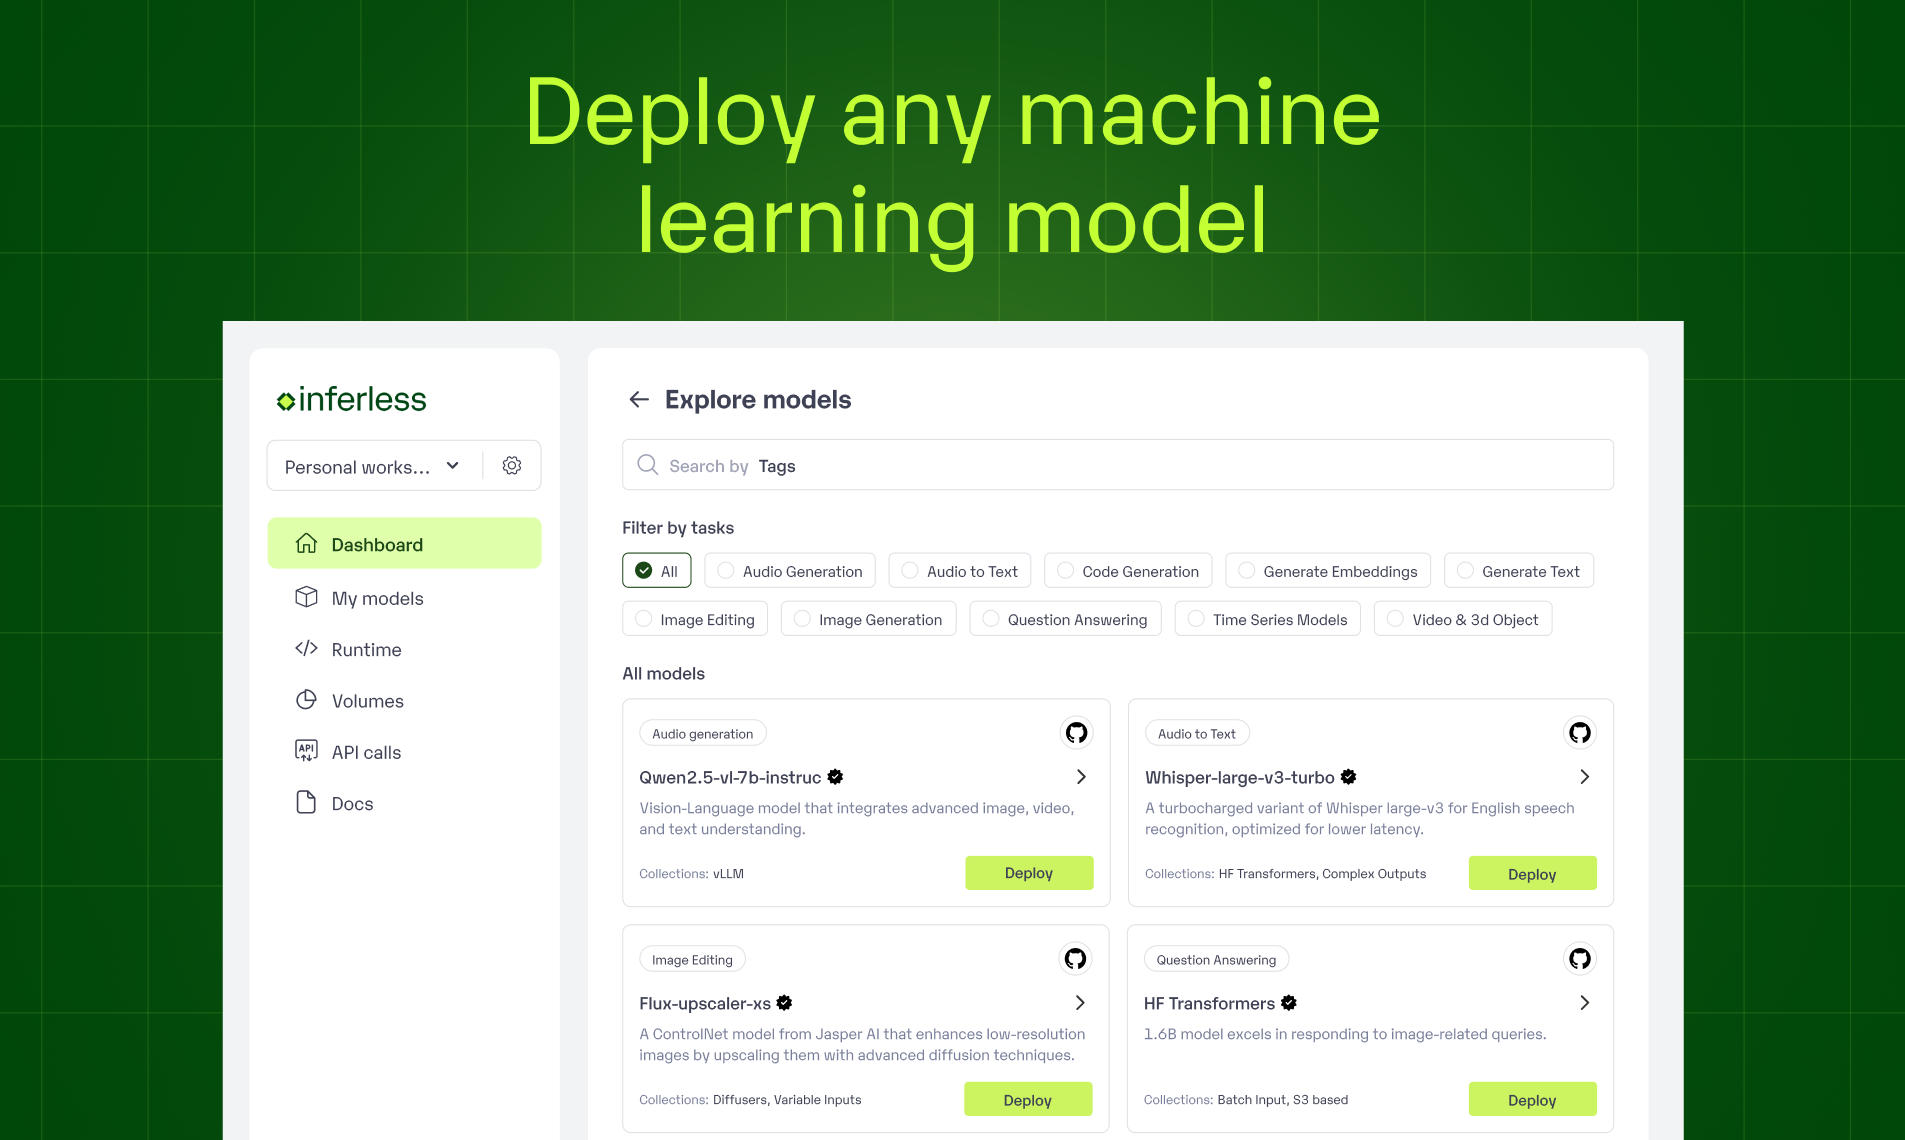
Task: Select the Audio Generation filter
Action: pyautogui.click(x=790, y=571)
